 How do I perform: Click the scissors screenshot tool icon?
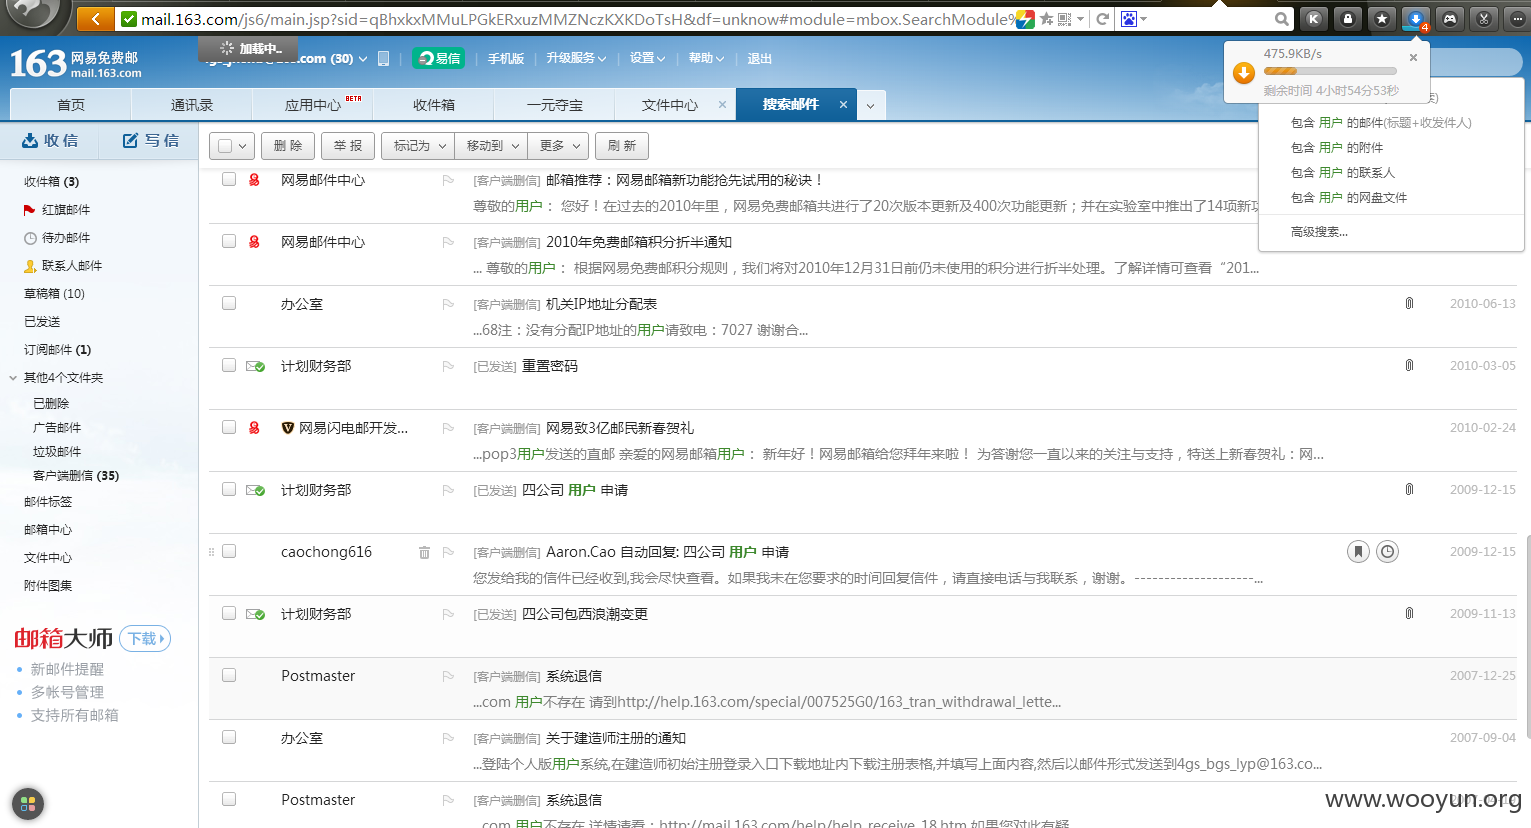(1484, 18)
